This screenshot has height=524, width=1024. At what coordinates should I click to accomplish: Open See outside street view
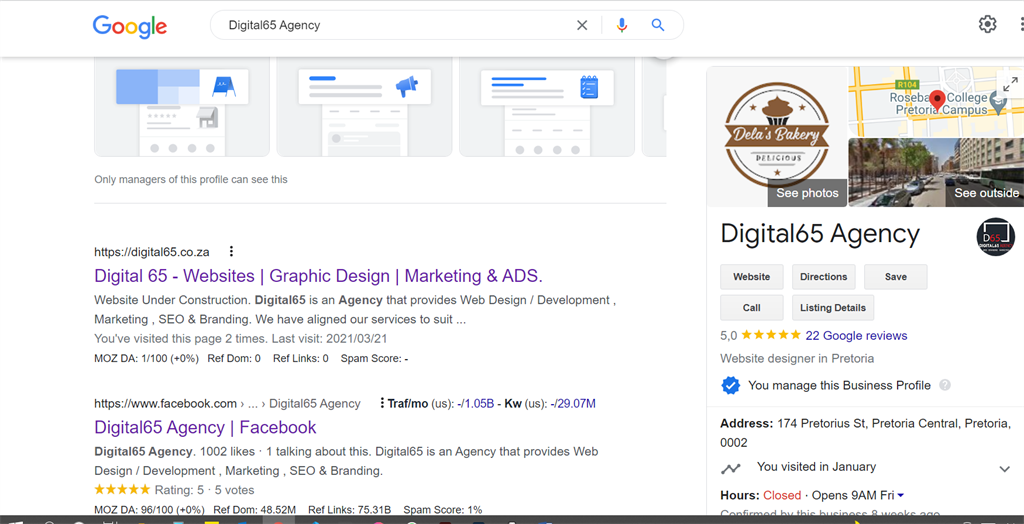point(936,172)
